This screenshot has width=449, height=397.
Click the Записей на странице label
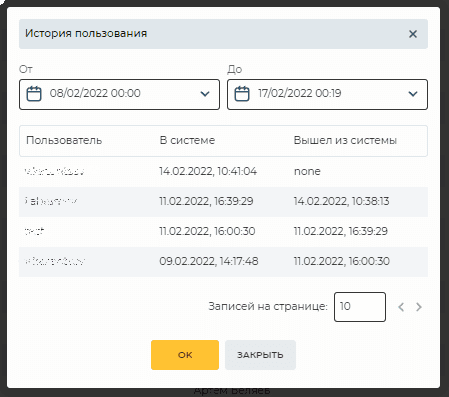[268, 306]
